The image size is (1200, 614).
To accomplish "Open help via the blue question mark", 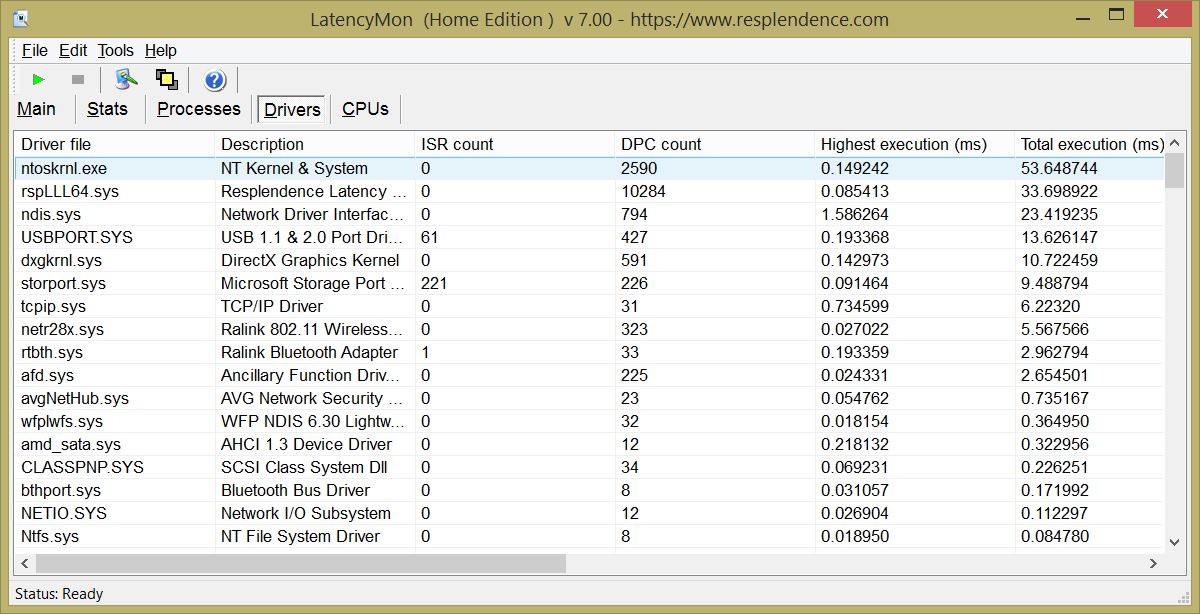I will (x=214, y=80).
